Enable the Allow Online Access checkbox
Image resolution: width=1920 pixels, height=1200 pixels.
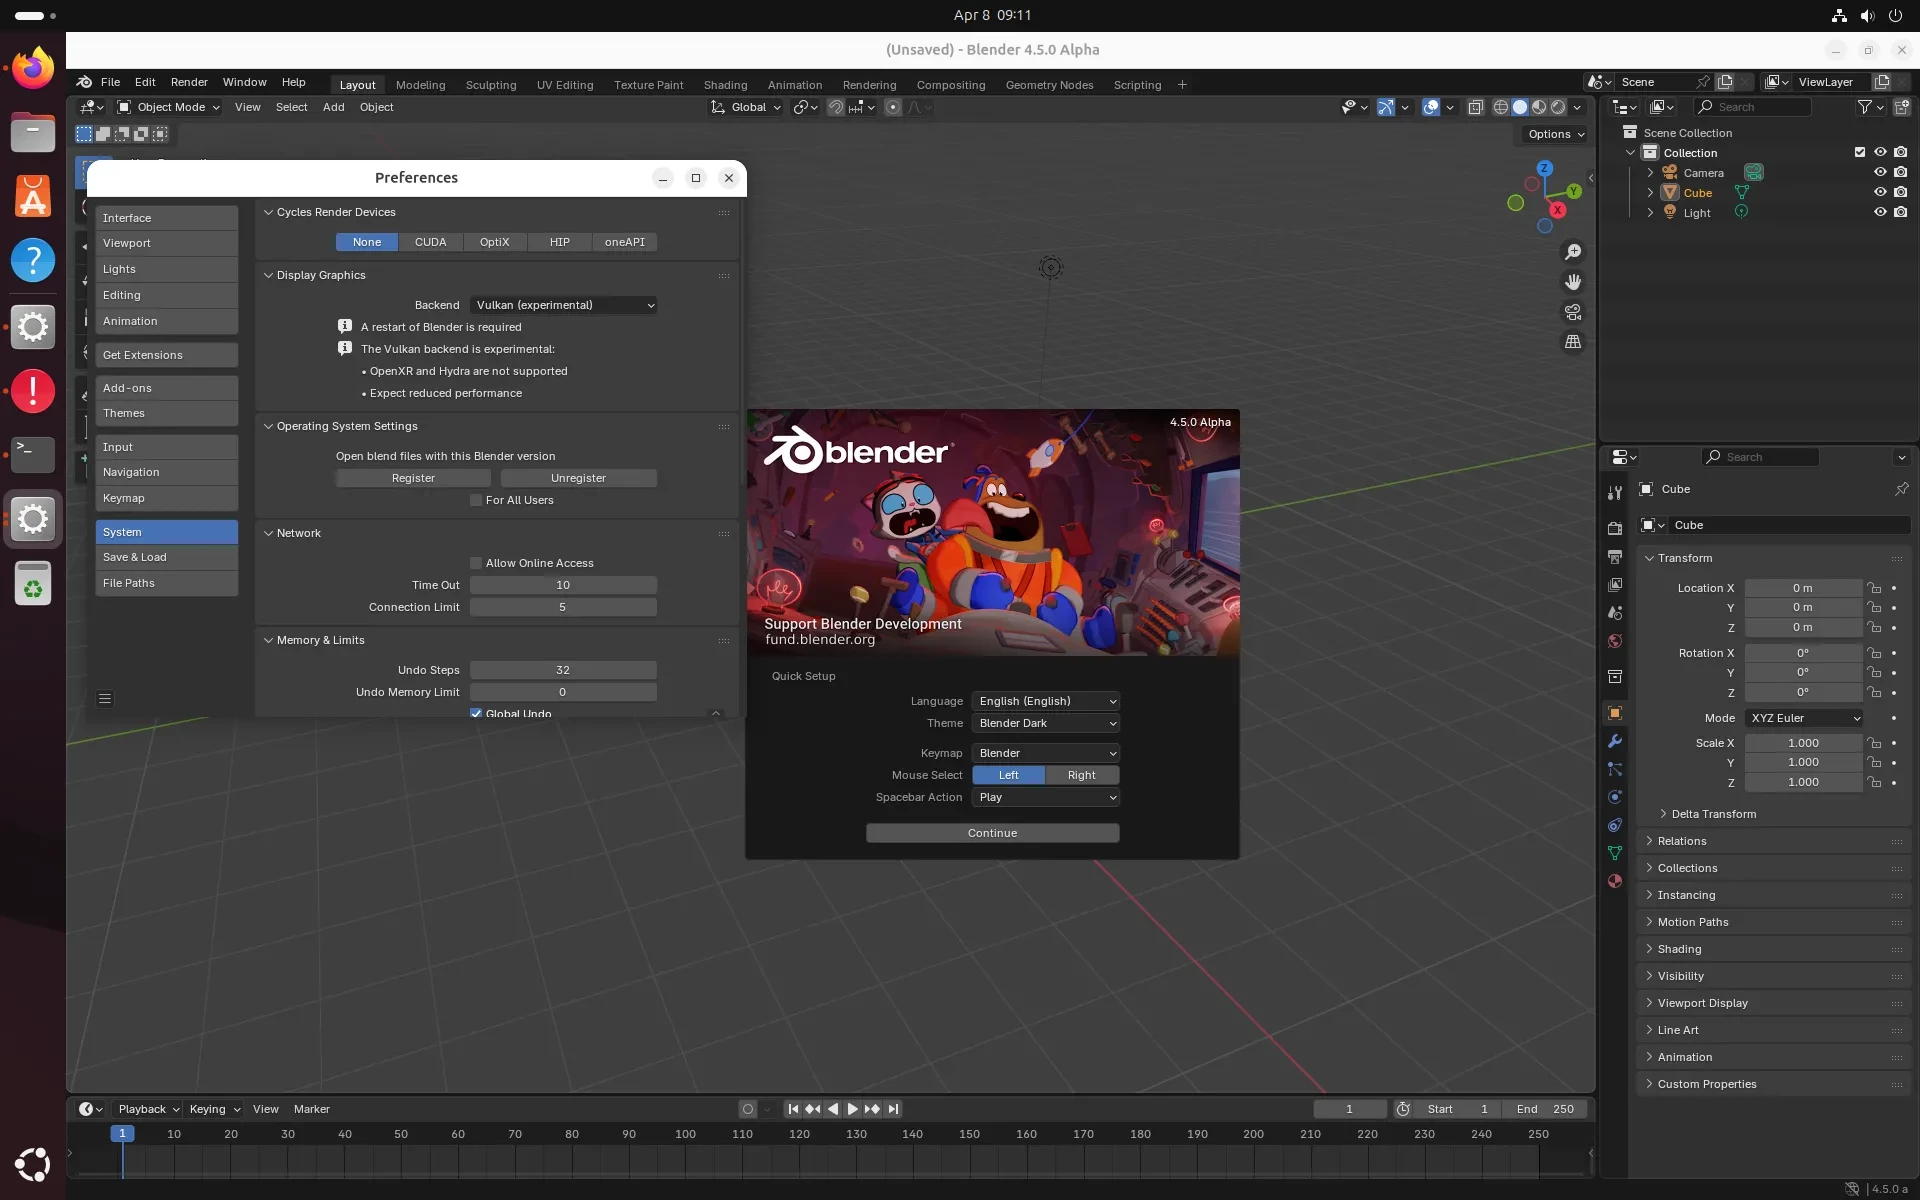(476, 563)
